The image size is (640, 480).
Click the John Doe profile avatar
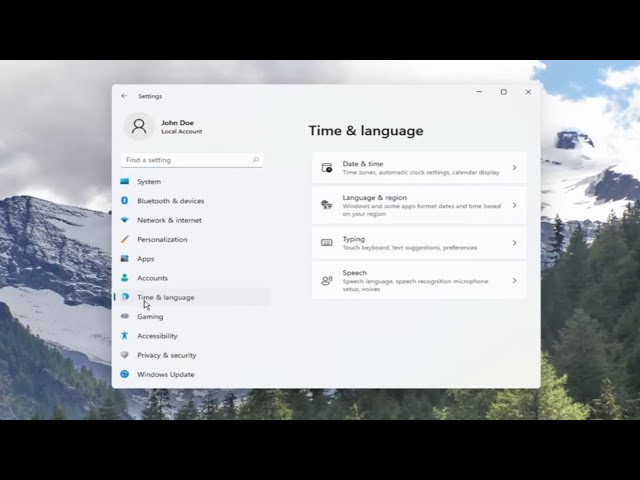[139, 127]
